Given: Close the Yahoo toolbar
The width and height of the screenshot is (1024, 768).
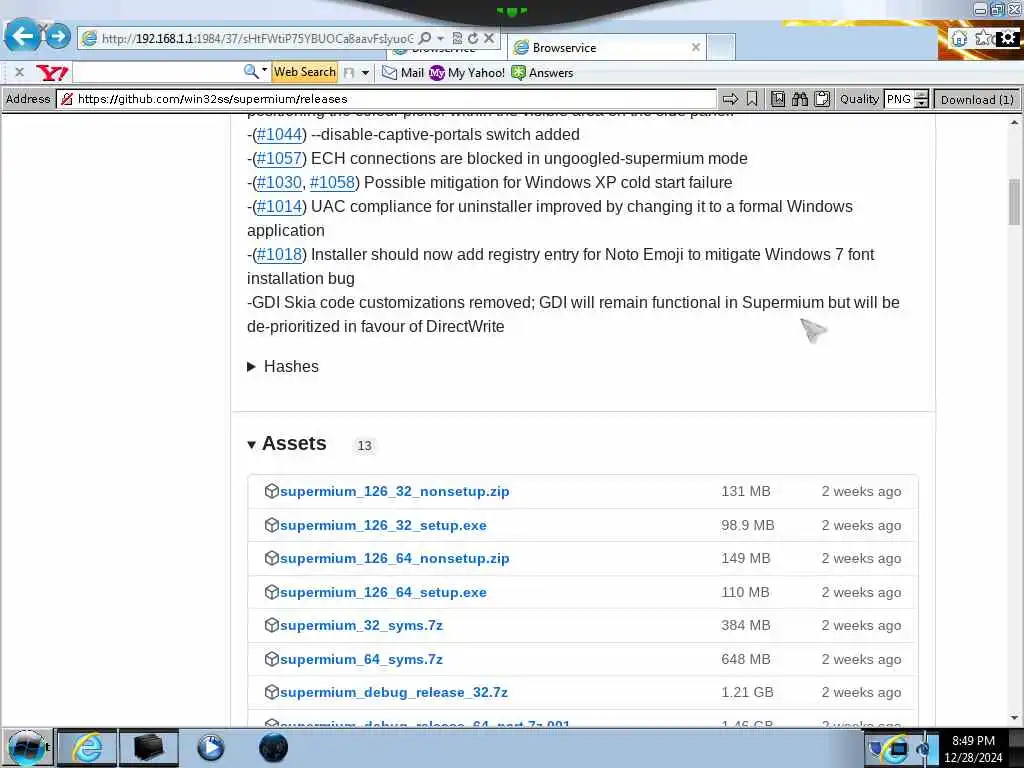Looking at the screenshot, I should pos(20,72).
